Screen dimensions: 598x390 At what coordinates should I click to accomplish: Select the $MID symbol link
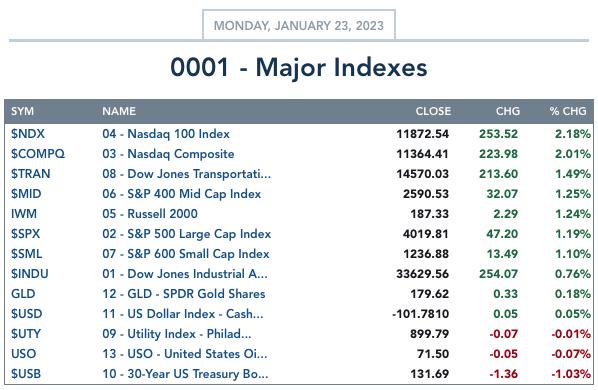click(26, 194)
